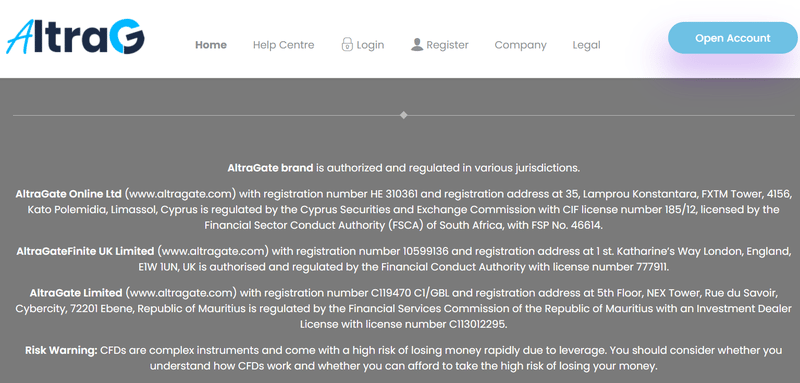The width and height of the screenshot is (800, 383).
Task: Click the diamond marker on the divider line
Action: (404, 115)
